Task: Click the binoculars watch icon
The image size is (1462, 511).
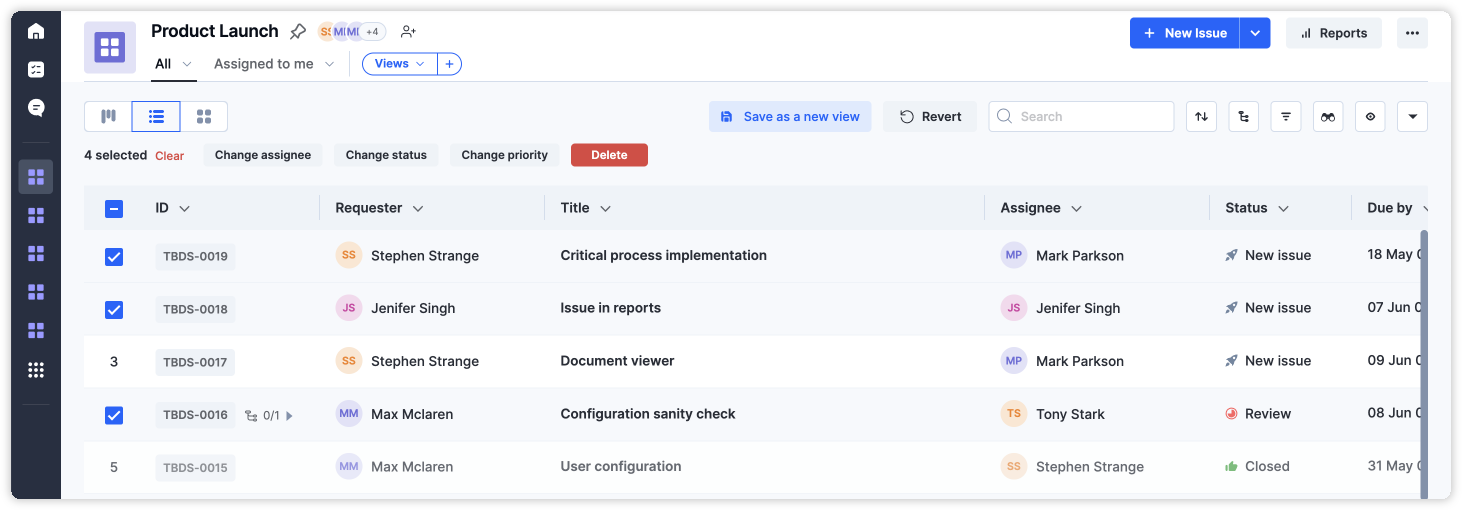Action: (1327, 117)
